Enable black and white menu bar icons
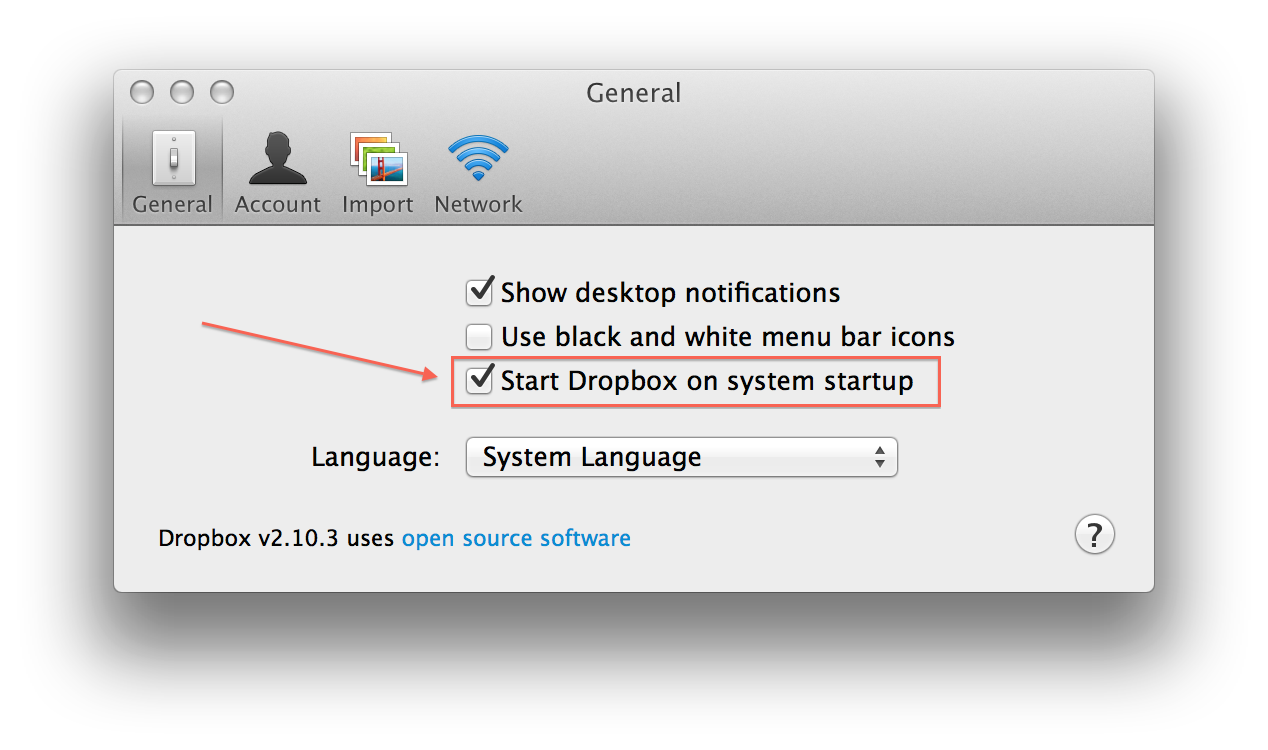This screenshot has height=750, width=1268. coord(480,337)
